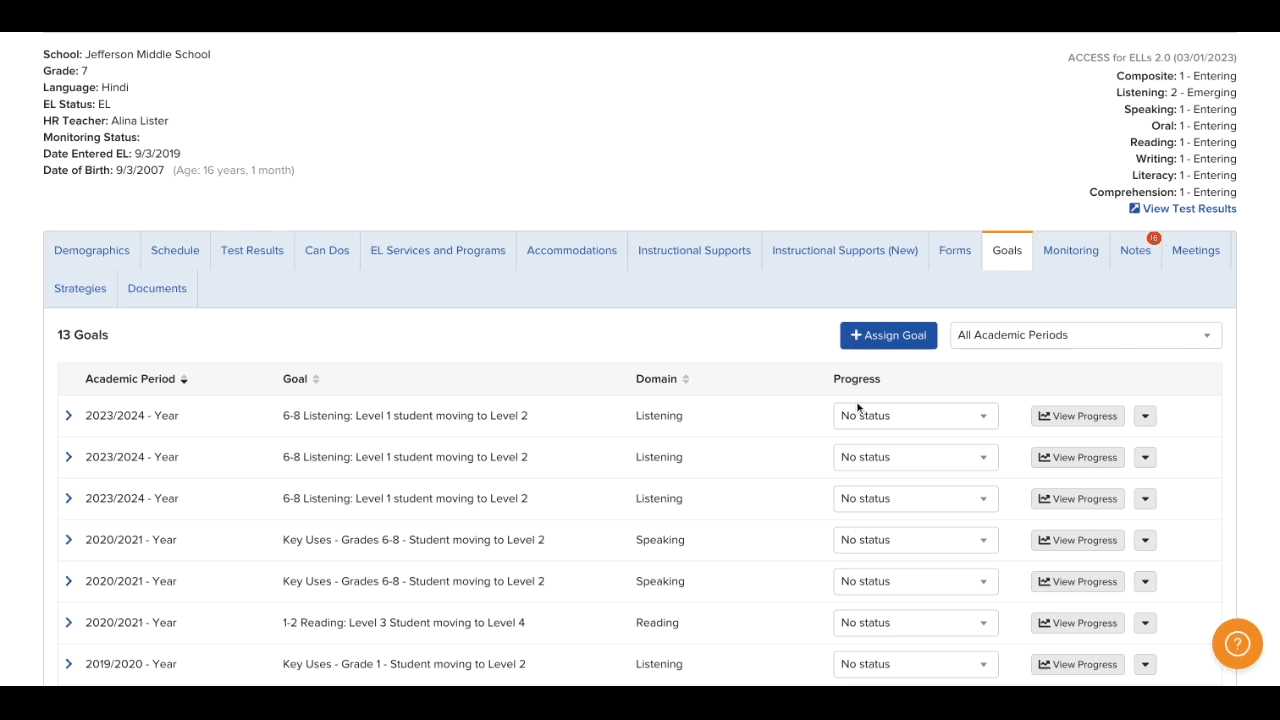Click 'HR Teacher: Alina Lister' text
This screenshot has width=1280, height=720.
click(x=106, y=121)
